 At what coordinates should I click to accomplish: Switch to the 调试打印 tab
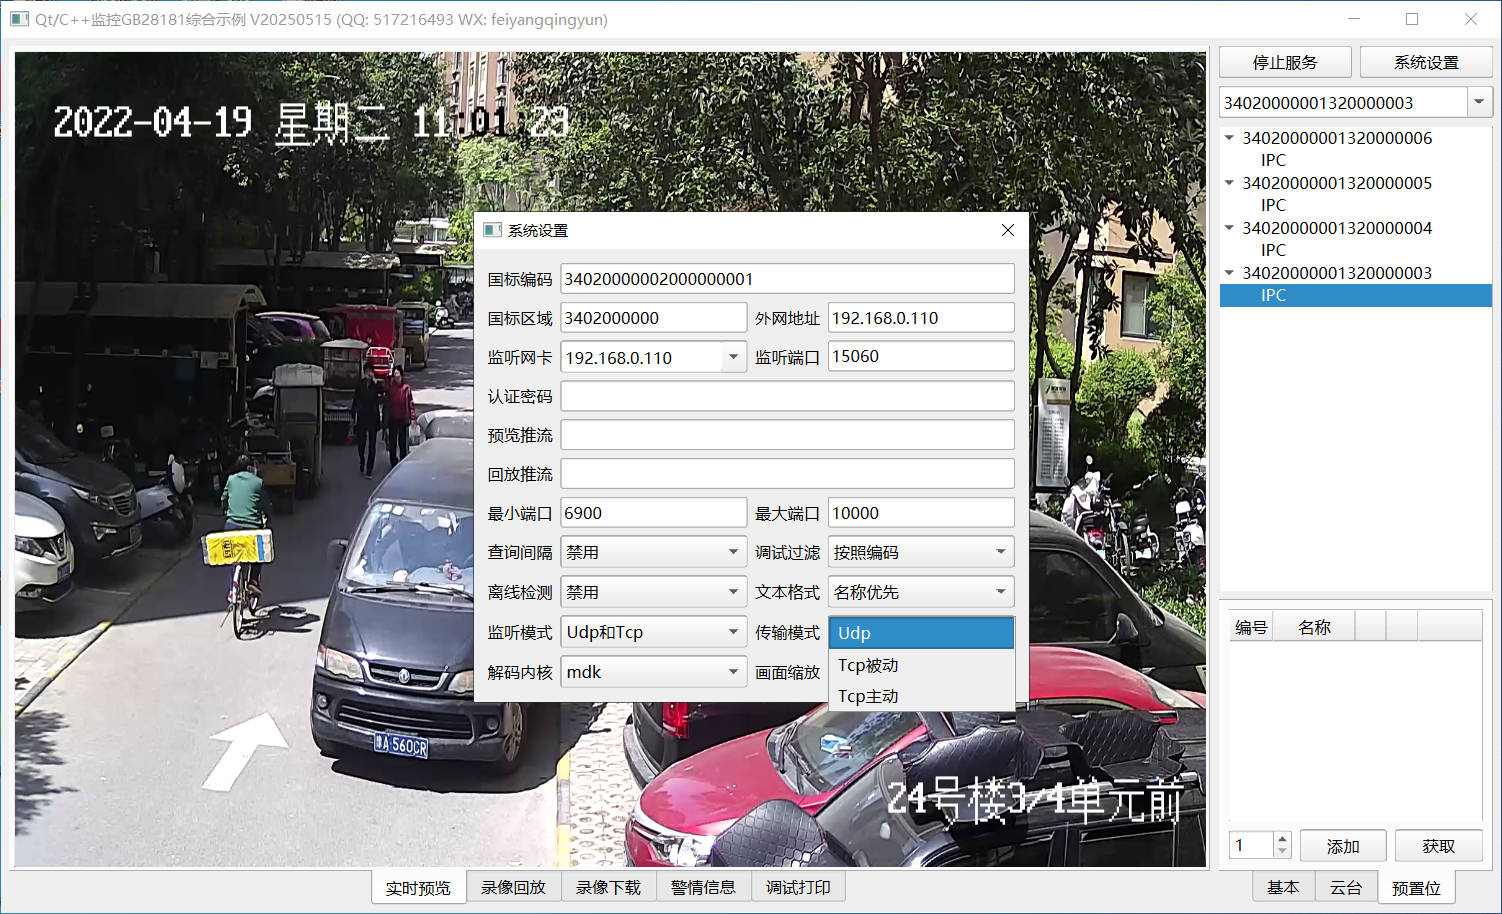798,887
